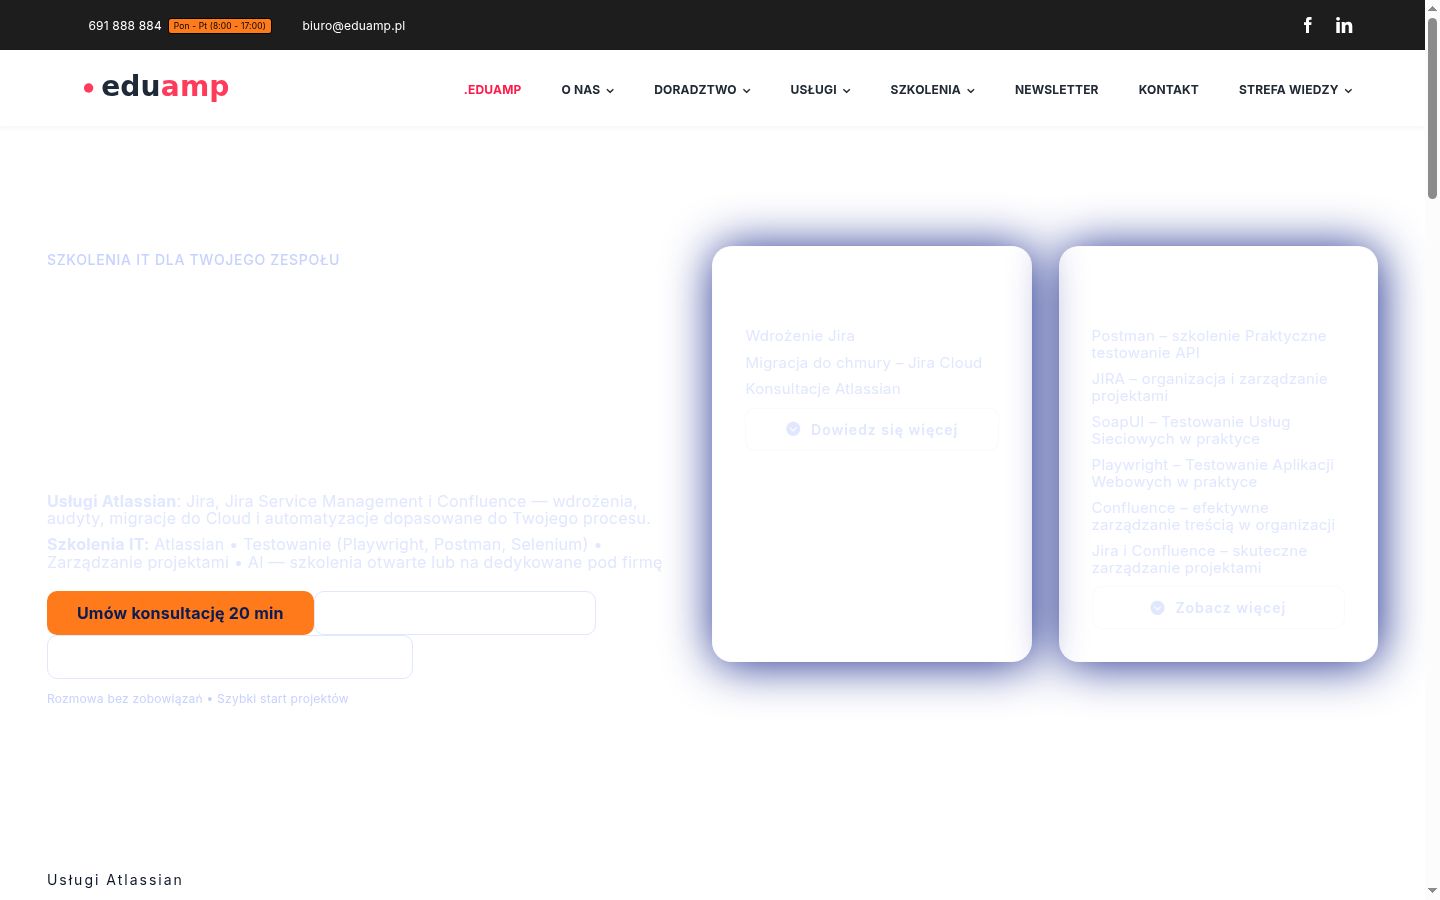Click the Pon - Pt (8:00 - 17:00) badge
1440x900 pixels.
(220, 26)
